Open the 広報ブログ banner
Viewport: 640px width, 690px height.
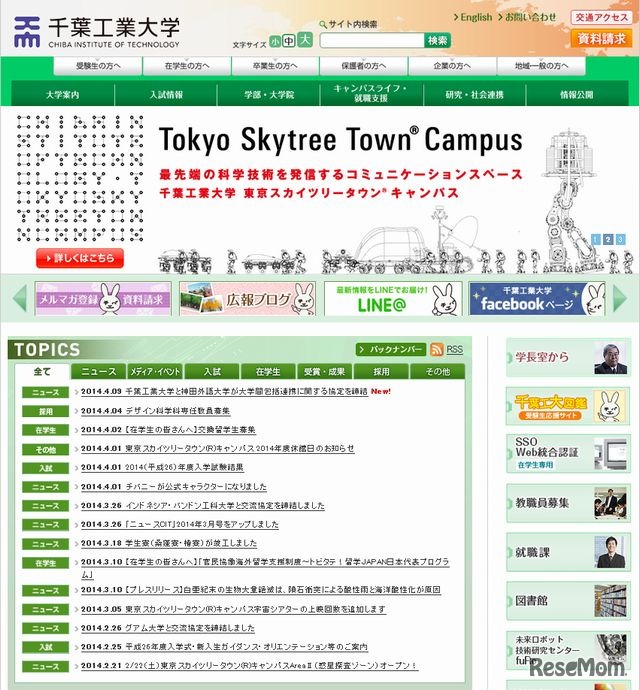coord(247,299)
